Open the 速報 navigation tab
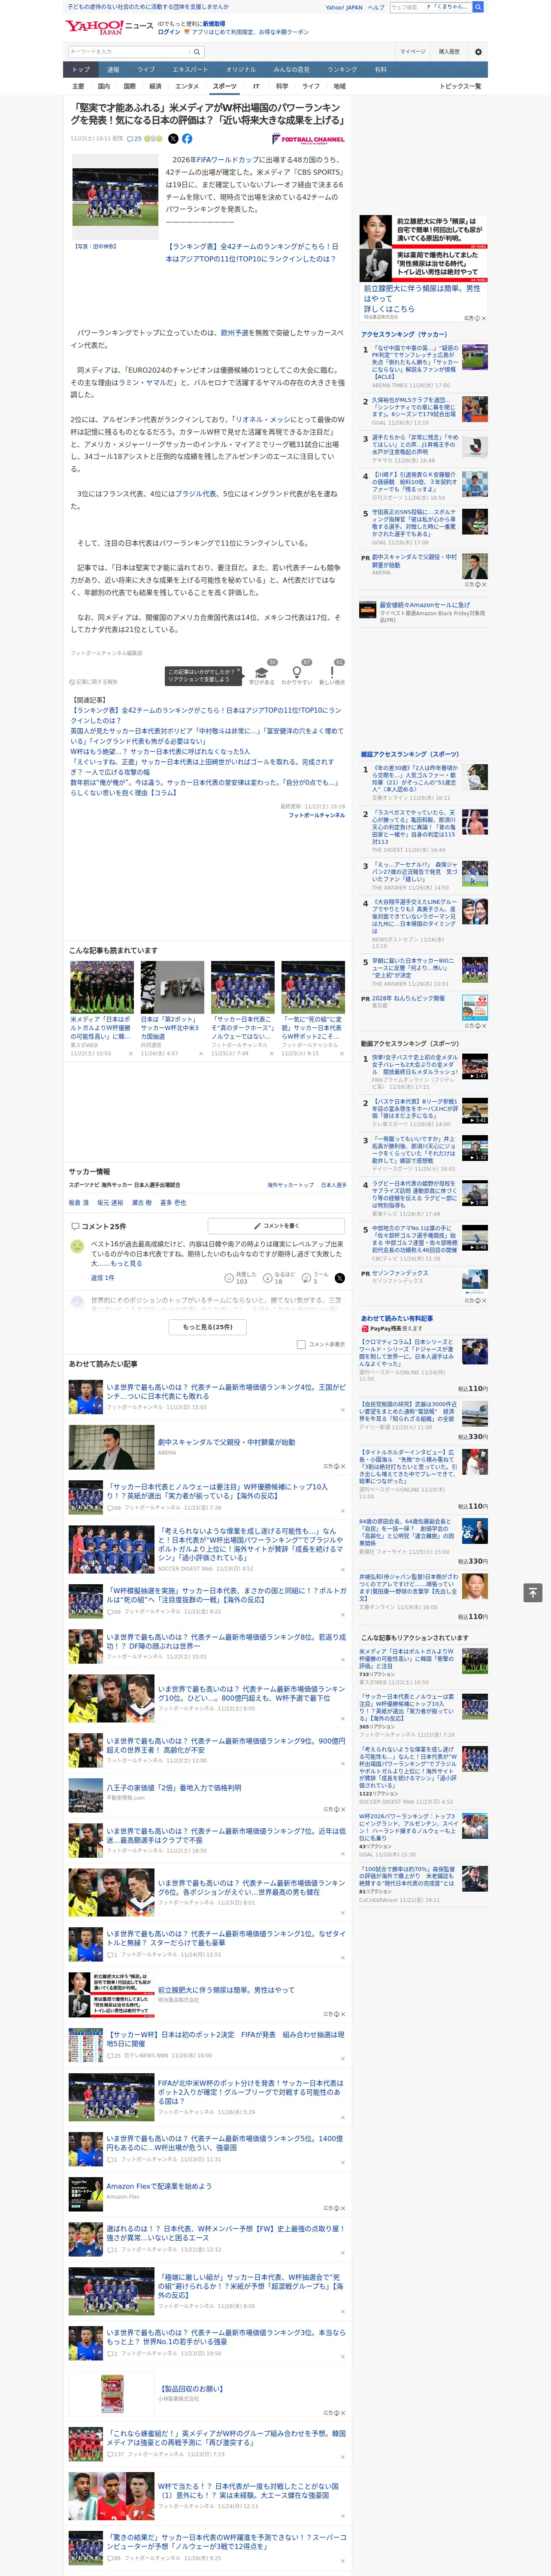 [x=113, y=70]
